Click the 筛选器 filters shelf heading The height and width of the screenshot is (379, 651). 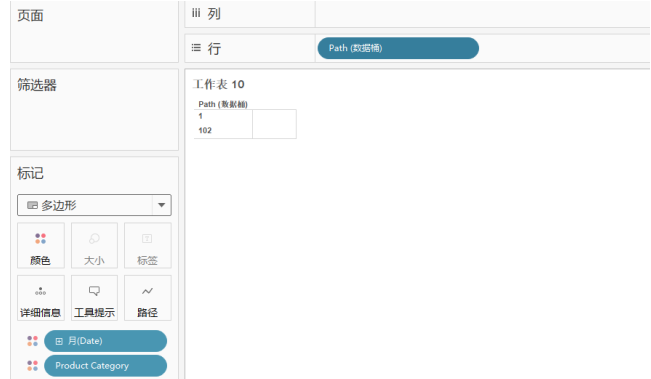point(37,85)
